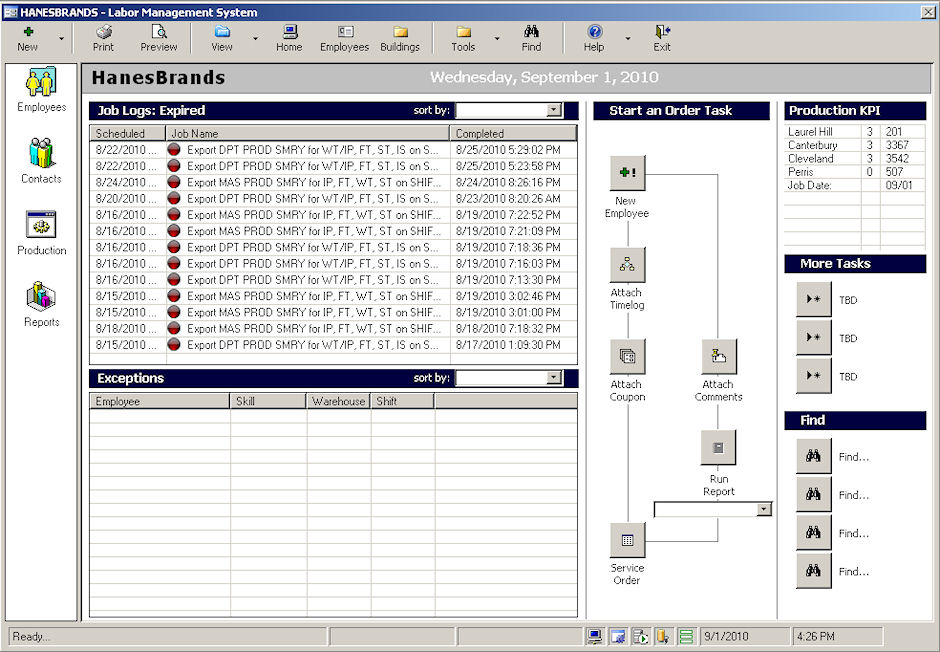Image resolution: width=940 pixels, height=652 pixels.
Task: Click the Shift column header
Action: (x=403, y=401)
